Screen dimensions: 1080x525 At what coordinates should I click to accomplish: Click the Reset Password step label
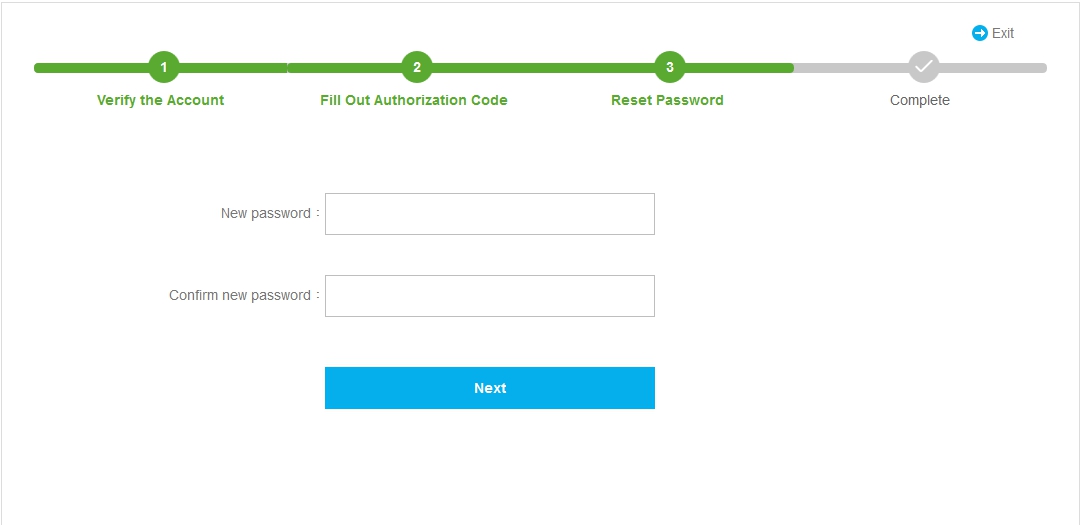click(x=667, y=100)
